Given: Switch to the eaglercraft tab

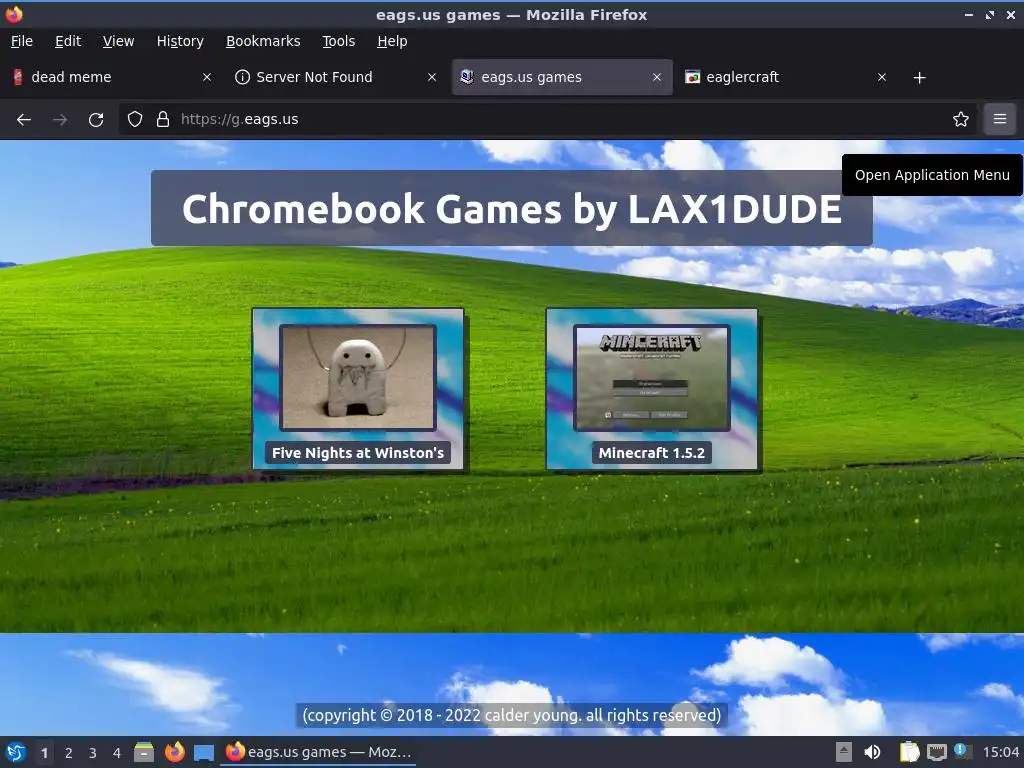Looking at the screenshot, I should pyautogui.click(x=786, y=77).
